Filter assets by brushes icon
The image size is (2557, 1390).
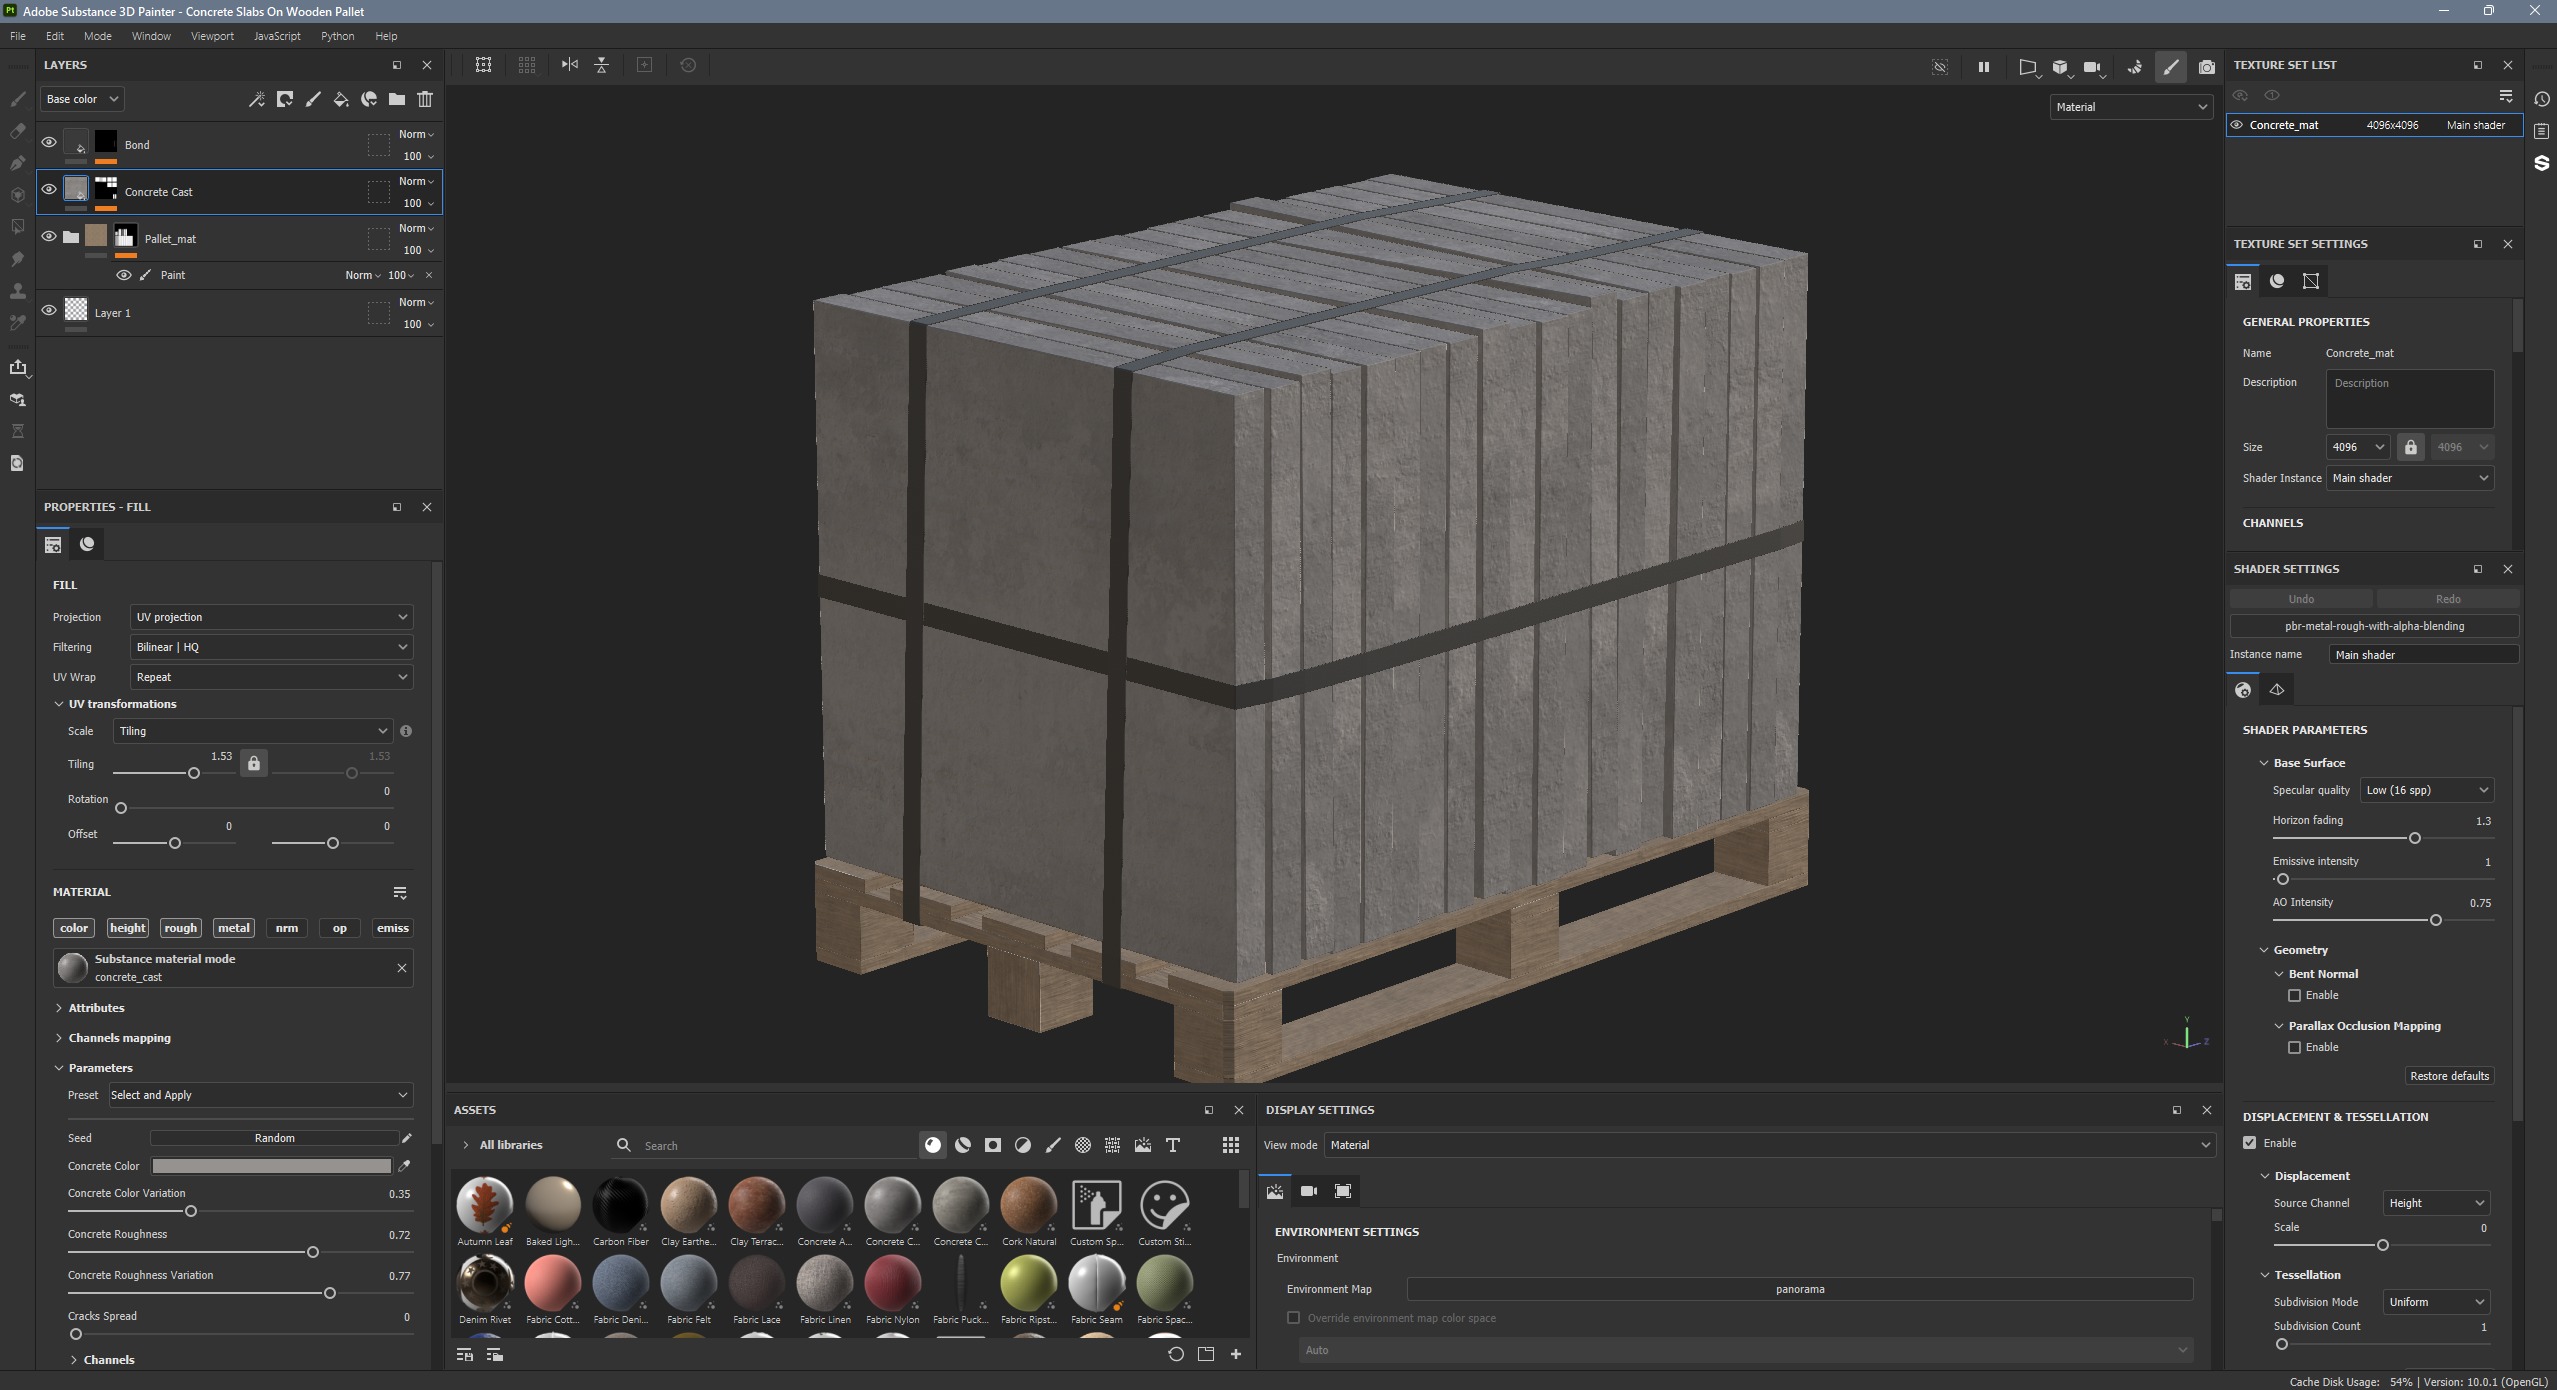(1053, 1145)
